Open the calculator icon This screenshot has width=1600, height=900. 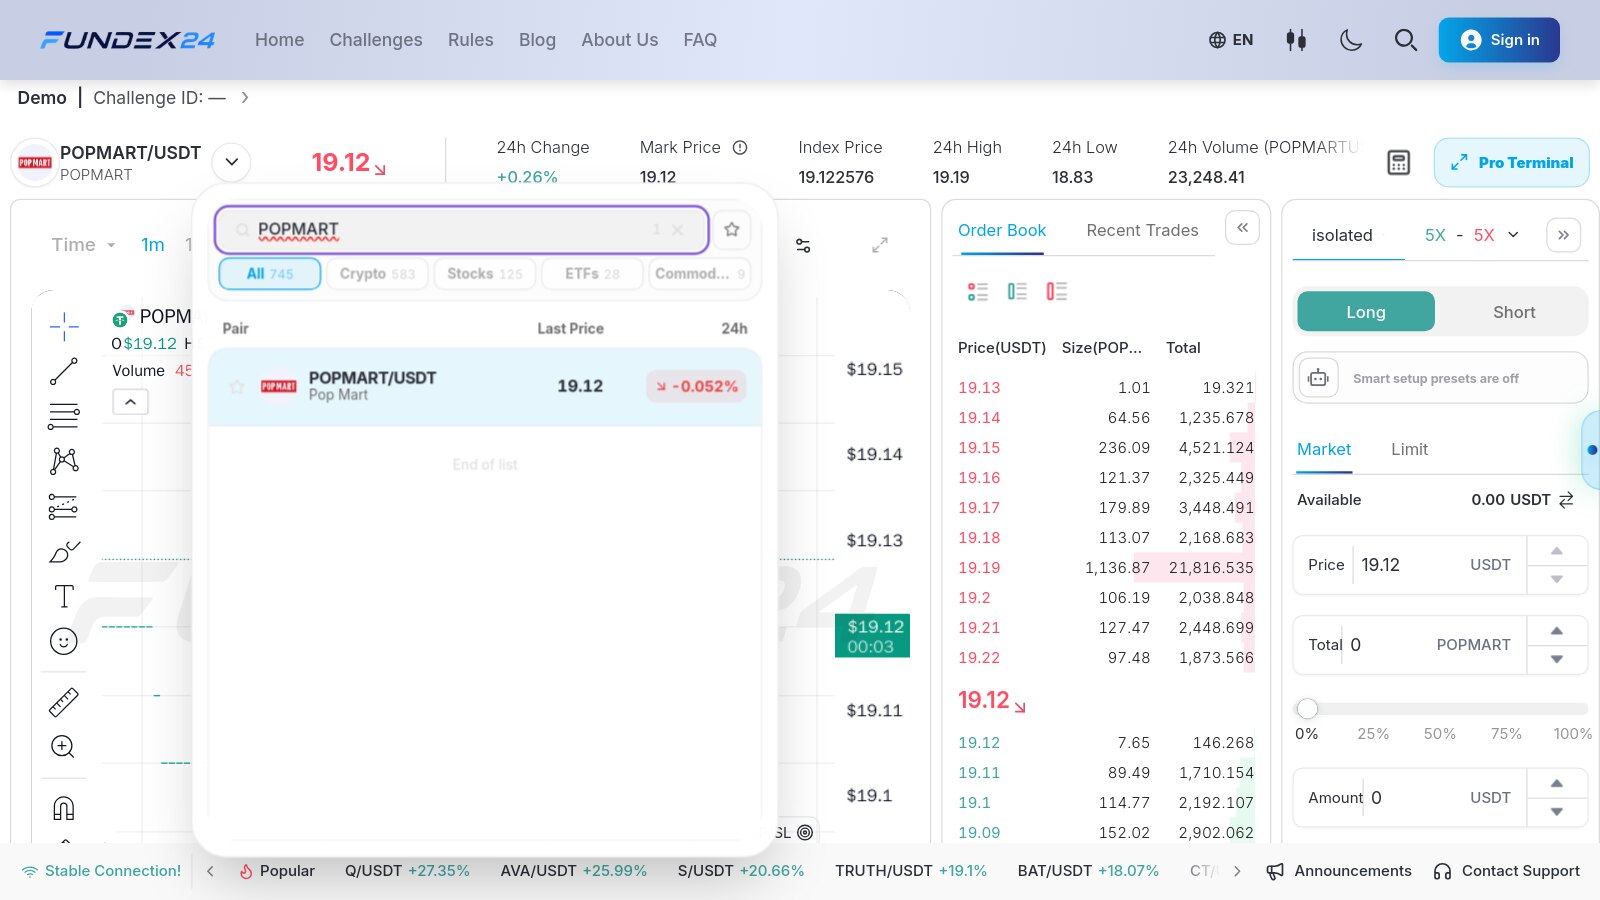[x=1399, y=162]
